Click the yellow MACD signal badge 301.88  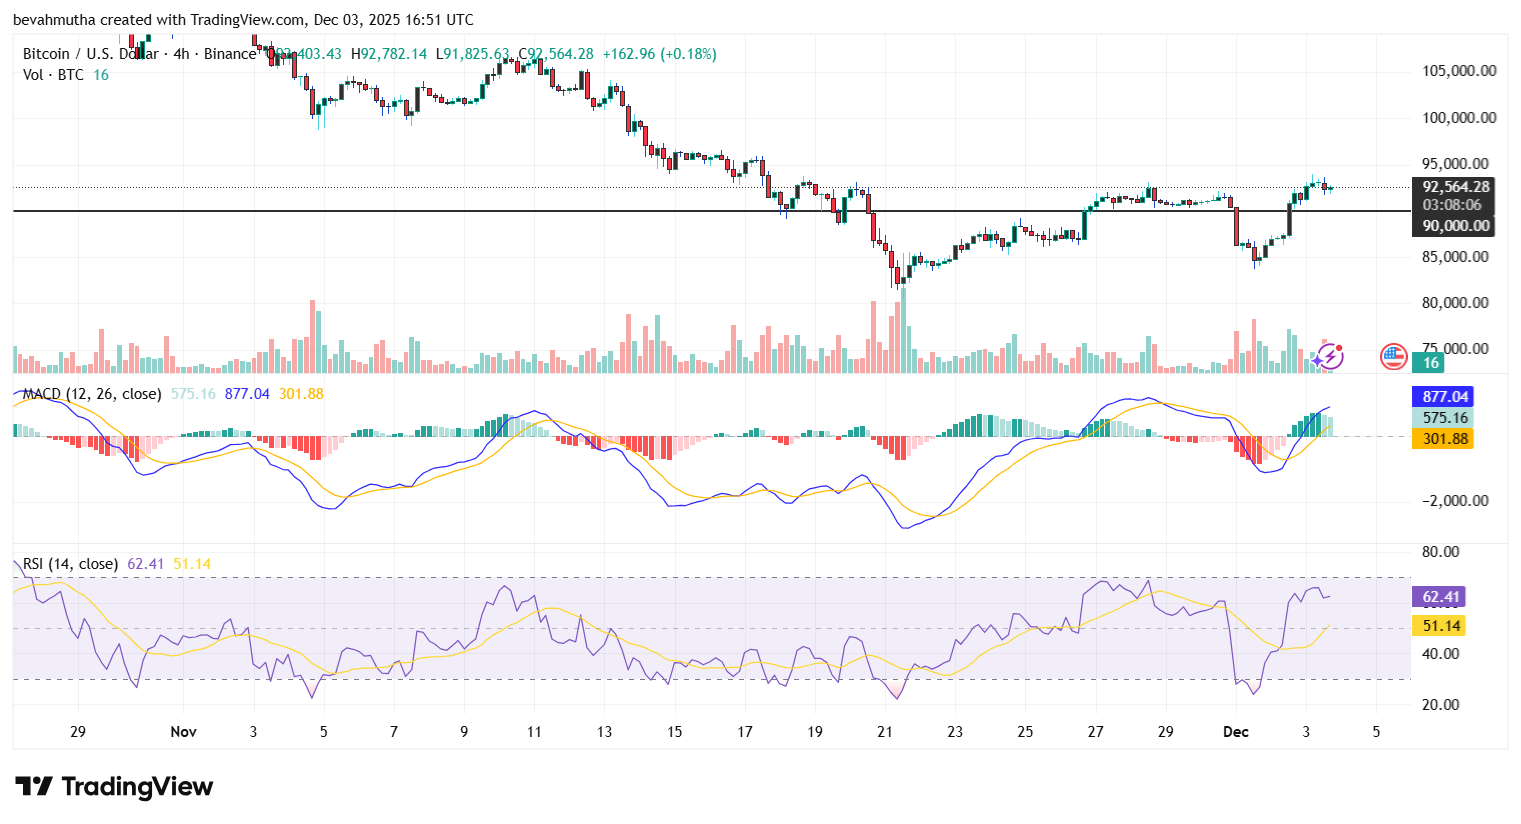[x=1443, y=438]
